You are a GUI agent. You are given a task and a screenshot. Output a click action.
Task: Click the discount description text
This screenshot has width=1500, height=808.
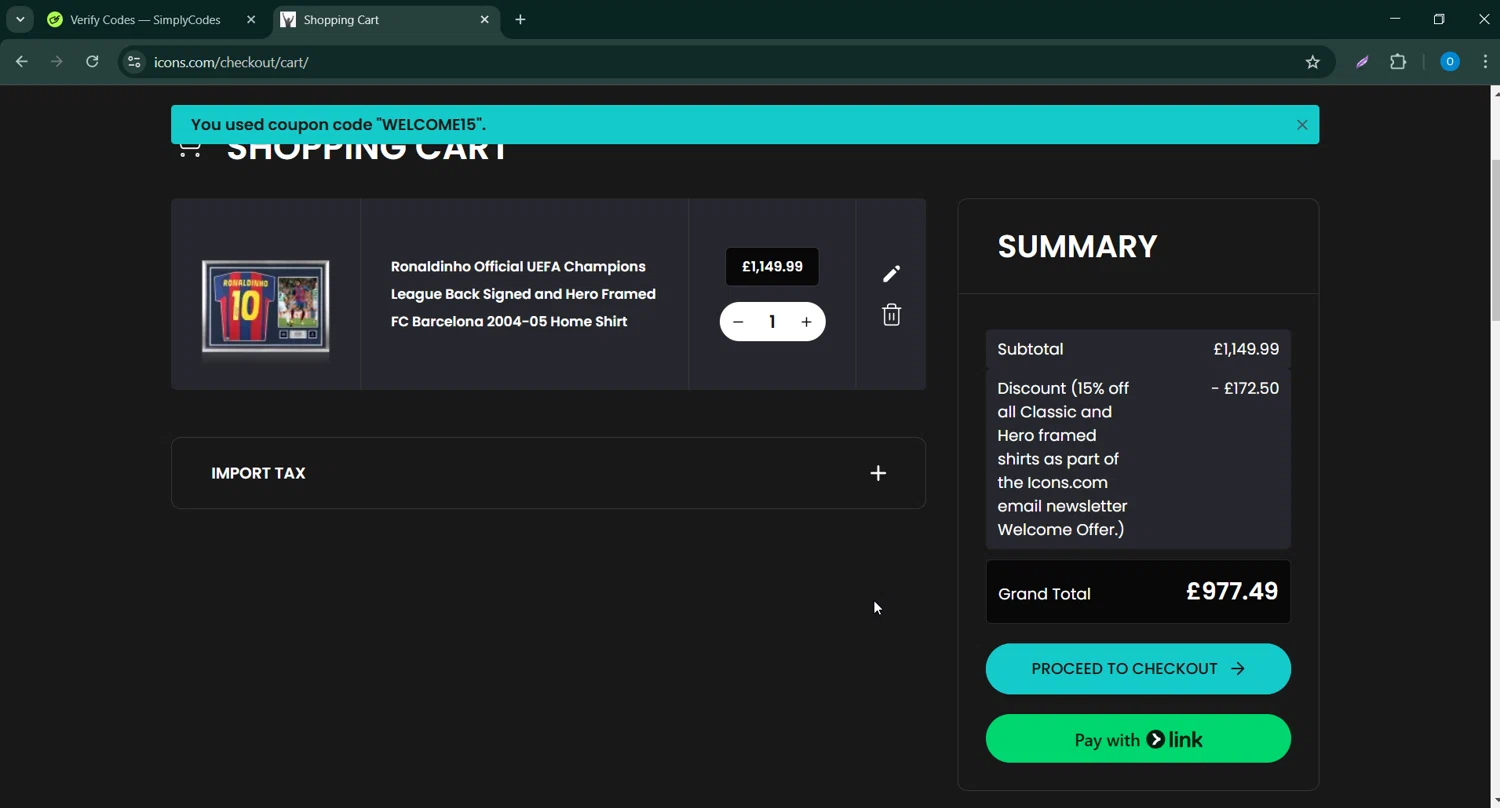point(1063,459)
